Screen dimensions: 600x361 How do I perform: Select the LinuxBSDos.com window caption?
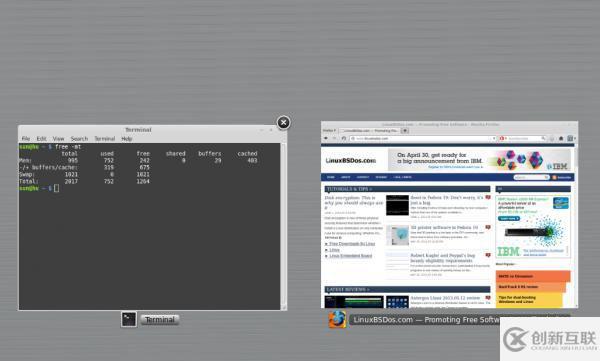426,320
